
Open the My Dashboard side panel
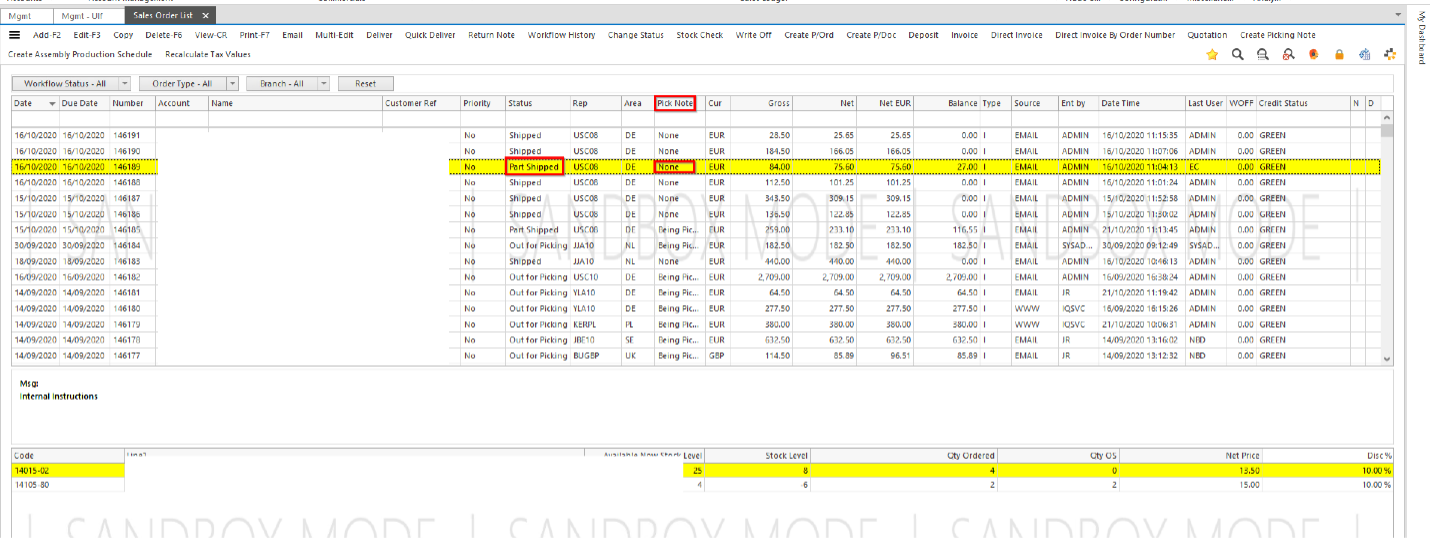pyautogui.click(x=1420, y=38)
